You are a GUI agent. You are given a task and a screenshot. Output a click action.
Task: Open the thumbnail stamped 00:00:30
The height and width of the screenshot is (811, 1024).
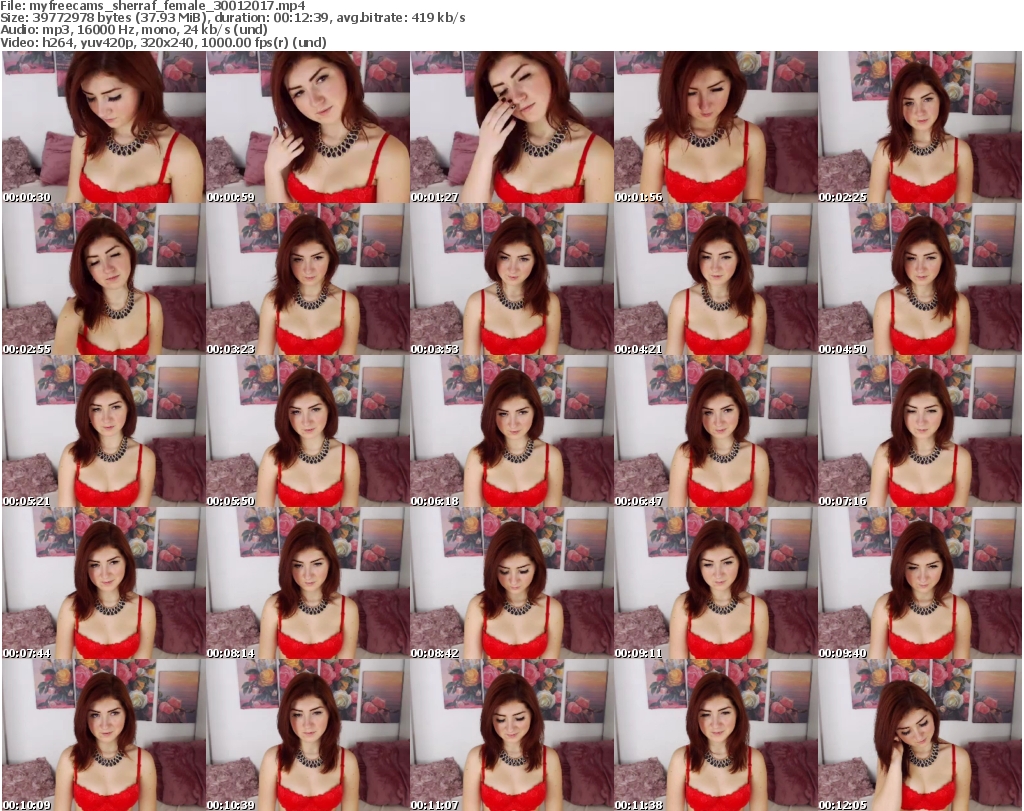click(x=104, y=127)
